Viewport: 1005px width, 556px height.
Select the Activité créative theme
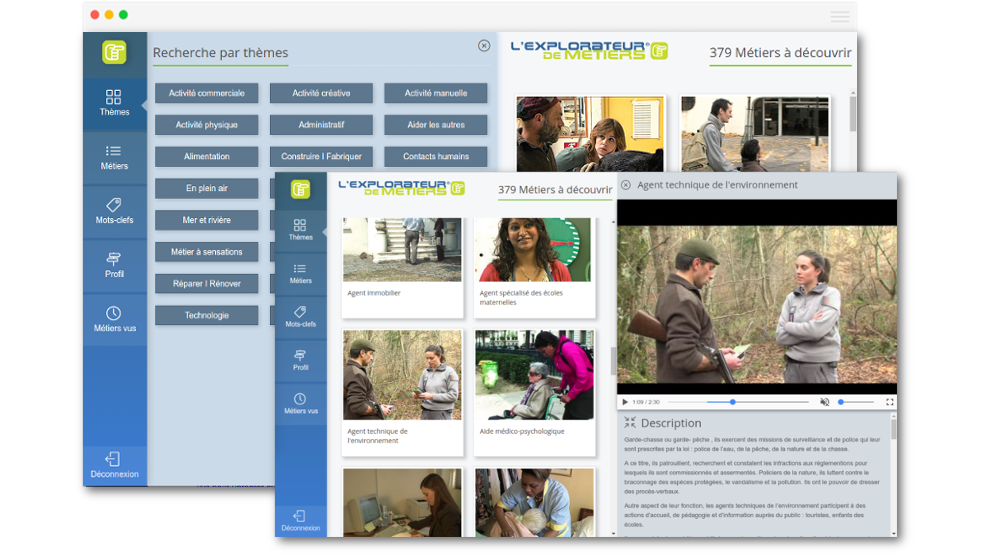(x=321, y=93)
